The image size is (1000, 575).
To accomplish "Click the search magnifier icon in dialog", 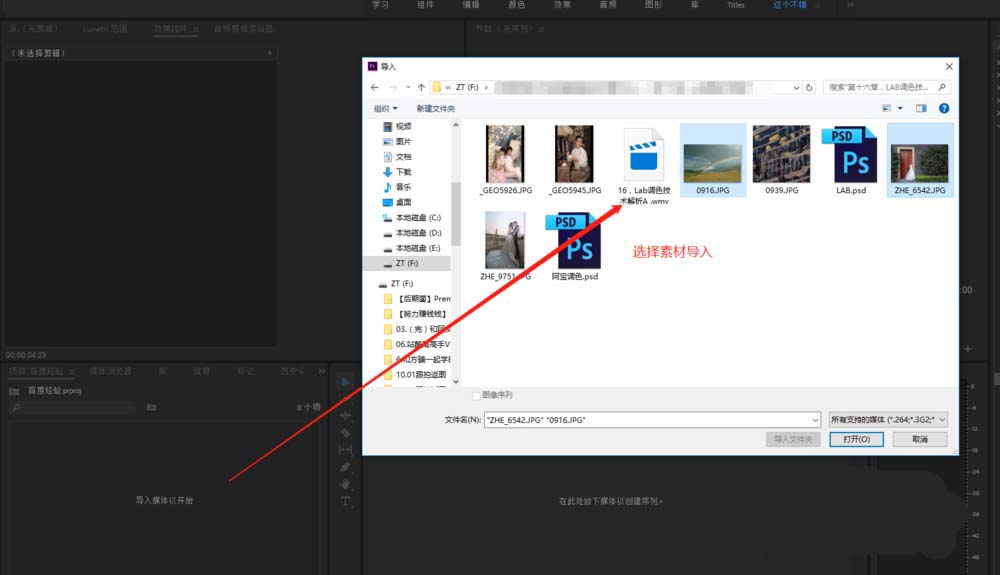I will point(942,87).
